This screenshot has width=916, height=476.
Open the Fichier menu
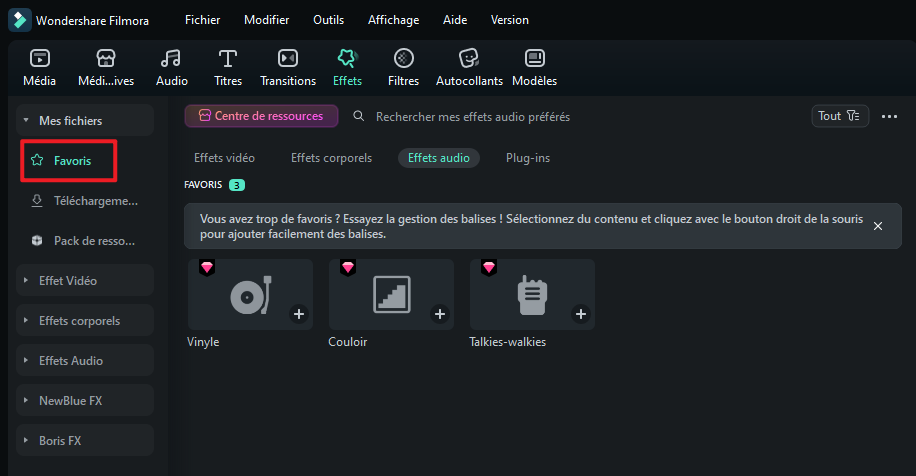pyautogui.click(x=203, y=20)
